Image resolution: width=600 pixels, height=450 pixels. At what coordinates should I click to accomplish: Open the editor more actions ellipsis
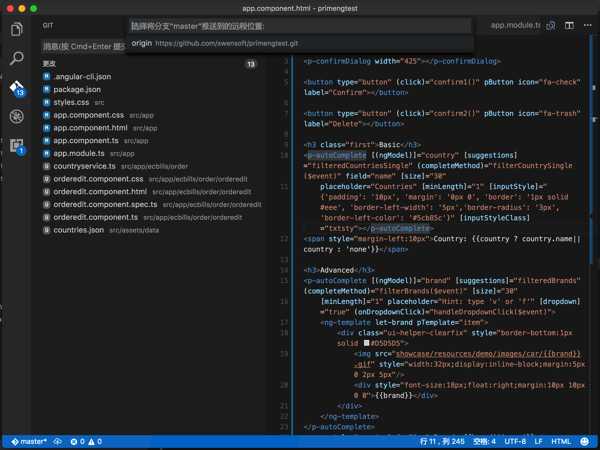tap(588, 25)
